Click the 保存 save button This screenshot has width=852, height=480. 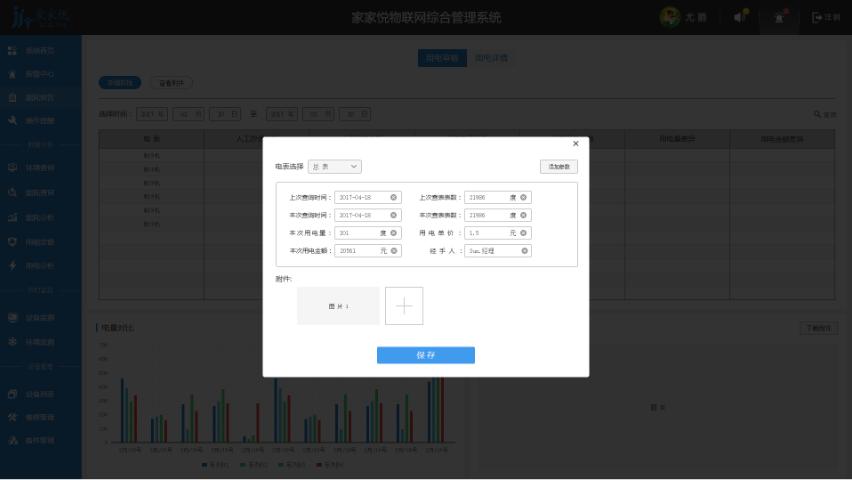click(425, 355)
